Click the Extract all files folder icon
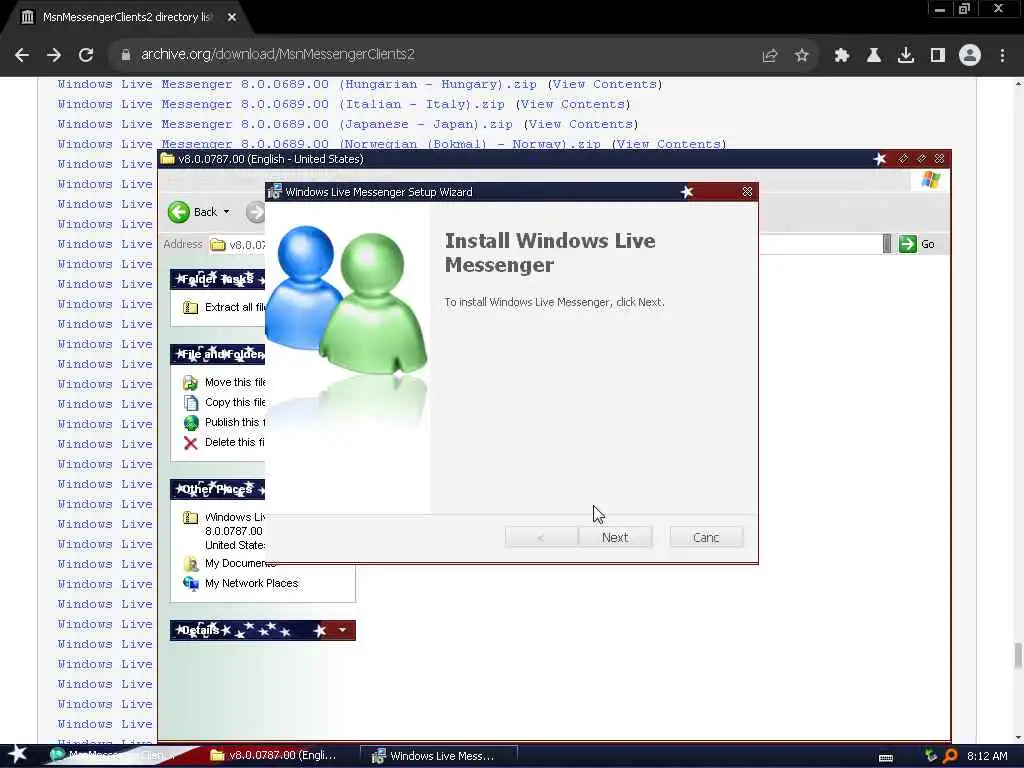The height and width of the screenshot is (768, 1024). pyautogui.click(x=191, y=307)
